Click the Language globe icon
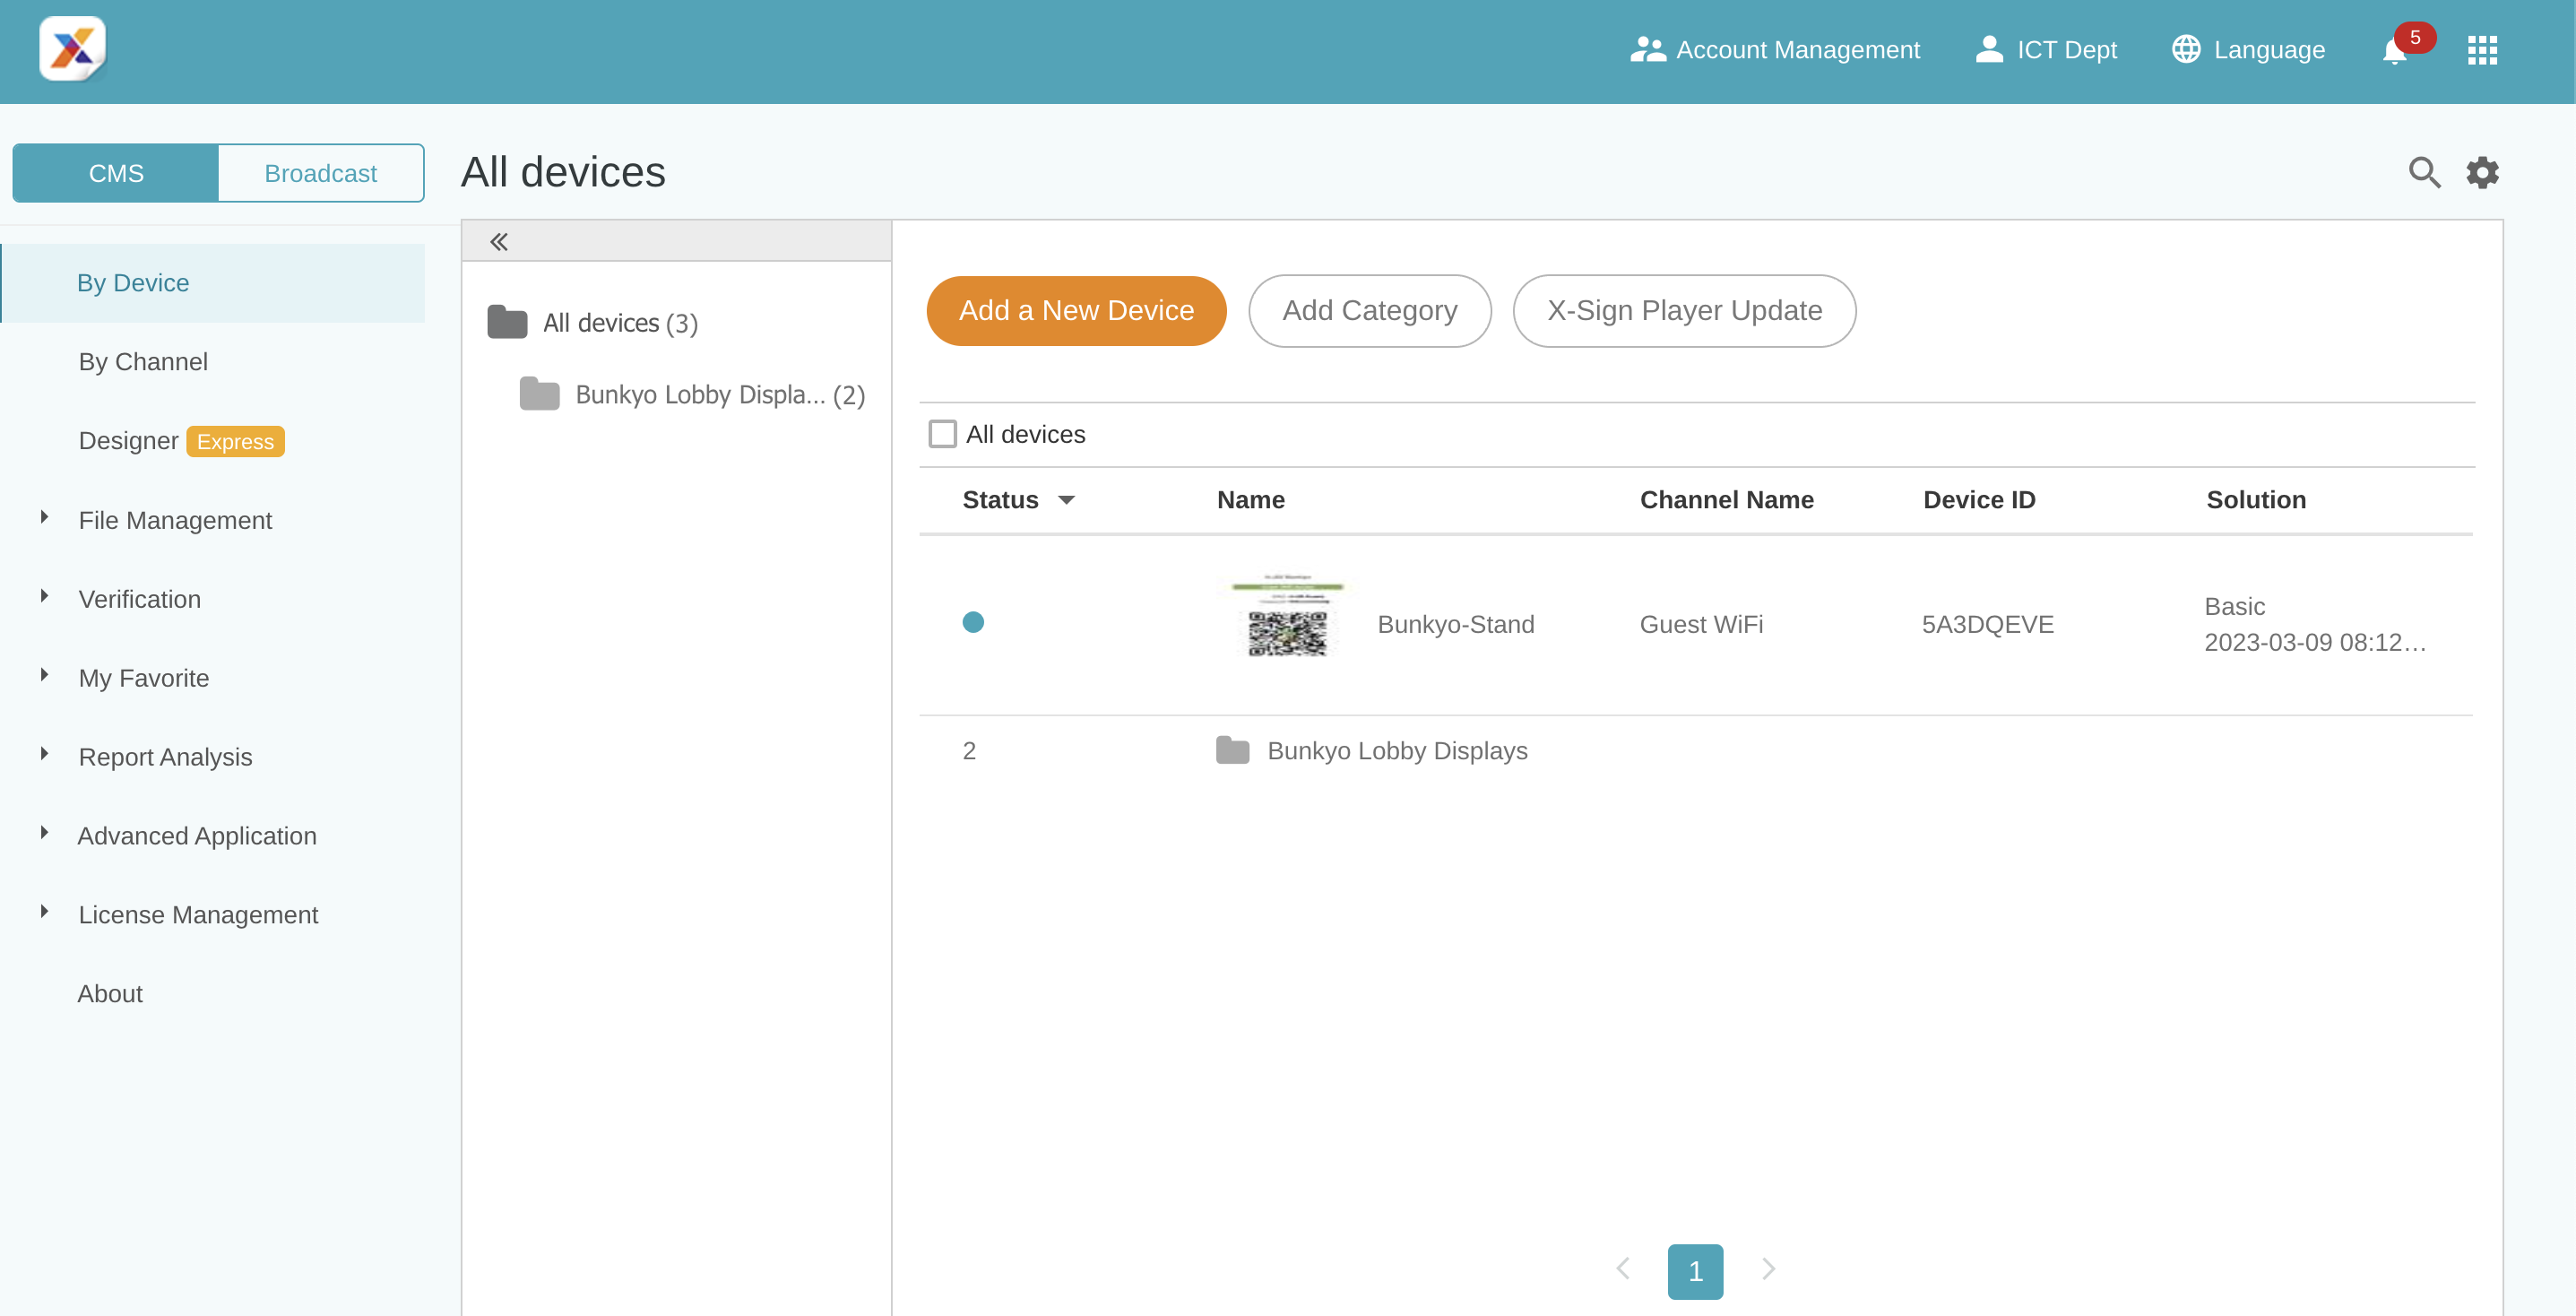The height and width of the screenshot is (1316, 2576). coord(2185,50)
